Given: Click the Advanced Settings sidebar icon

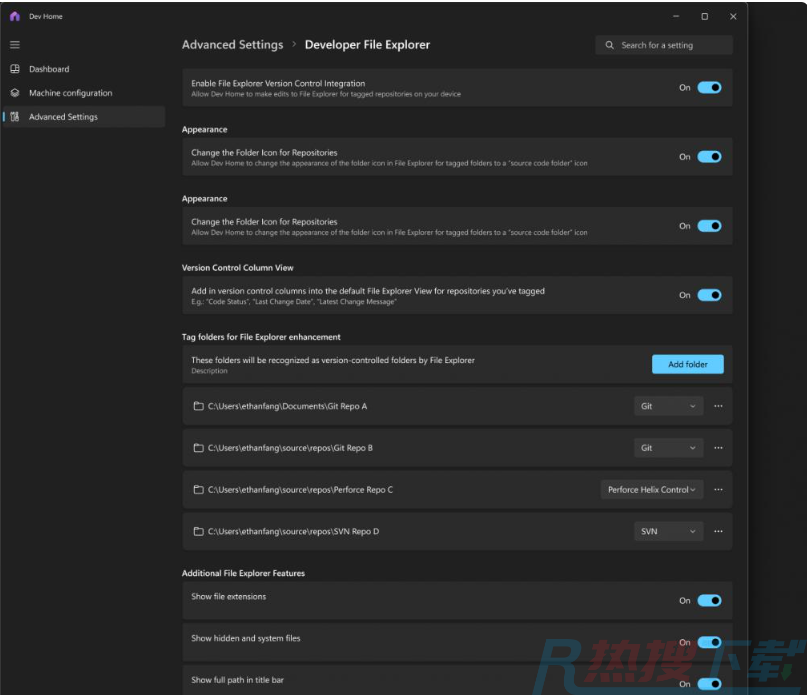Looking at the screenshot, I should click(x=15, y=117).
